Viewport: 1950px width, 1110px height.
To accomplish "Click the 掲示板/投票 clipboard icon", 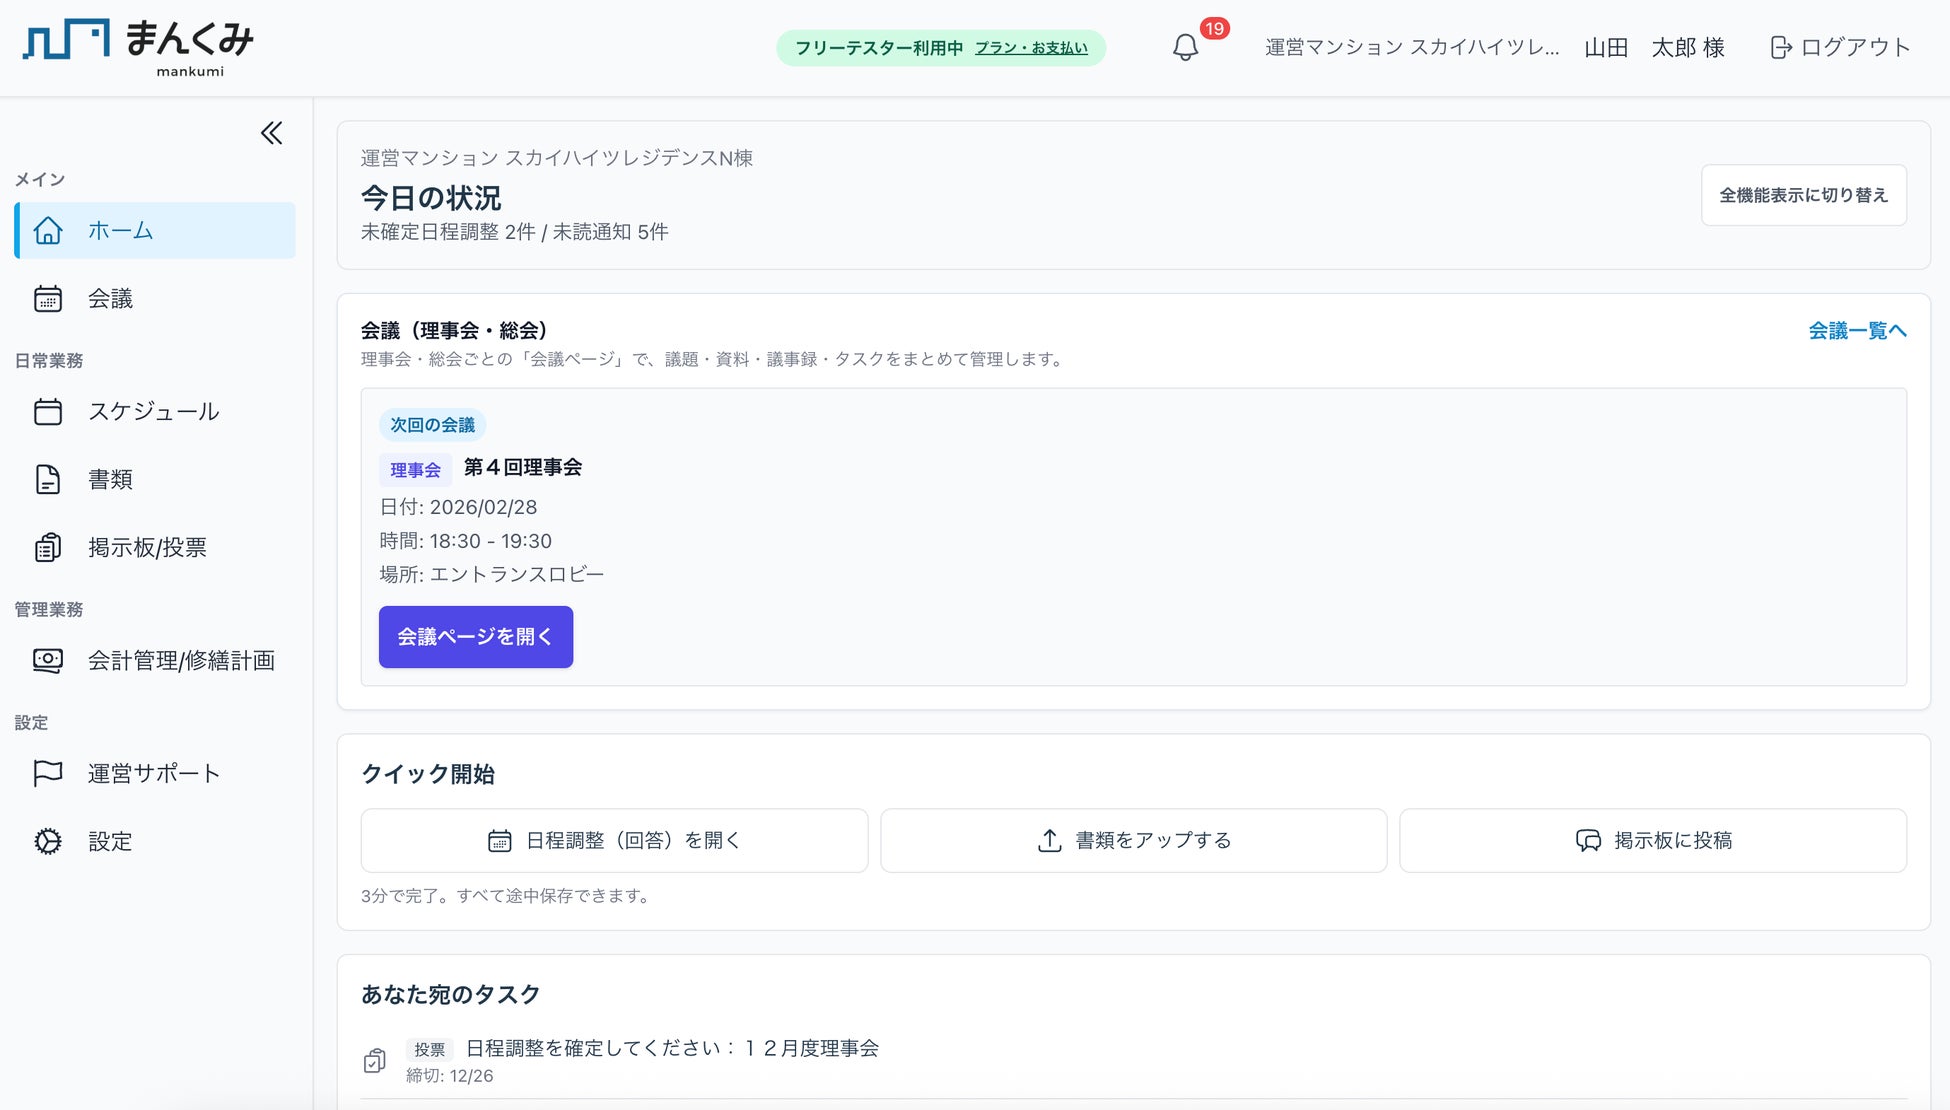I will [47, 547].
